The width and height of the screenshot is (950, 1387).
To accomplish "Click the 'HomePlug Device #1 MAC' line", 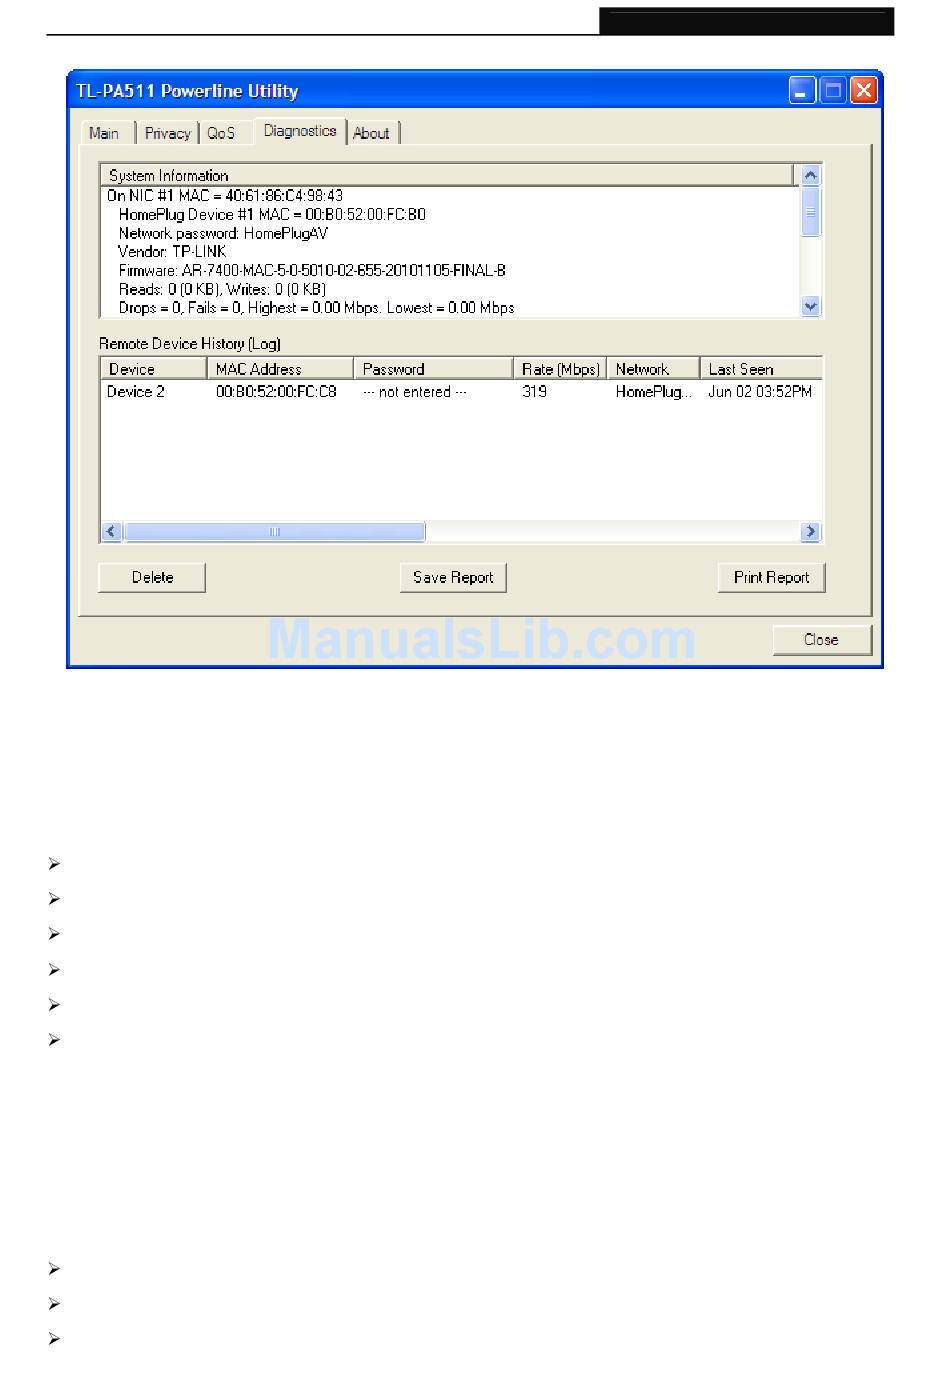I will [272, 215].
